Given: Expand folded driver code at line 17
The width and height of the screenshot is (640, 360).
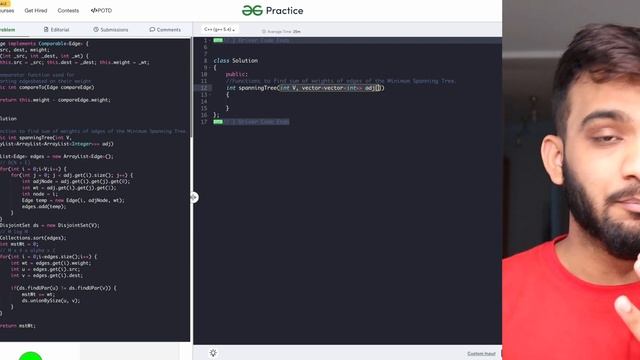Looking at the screenshot, I should click(218, 122).
